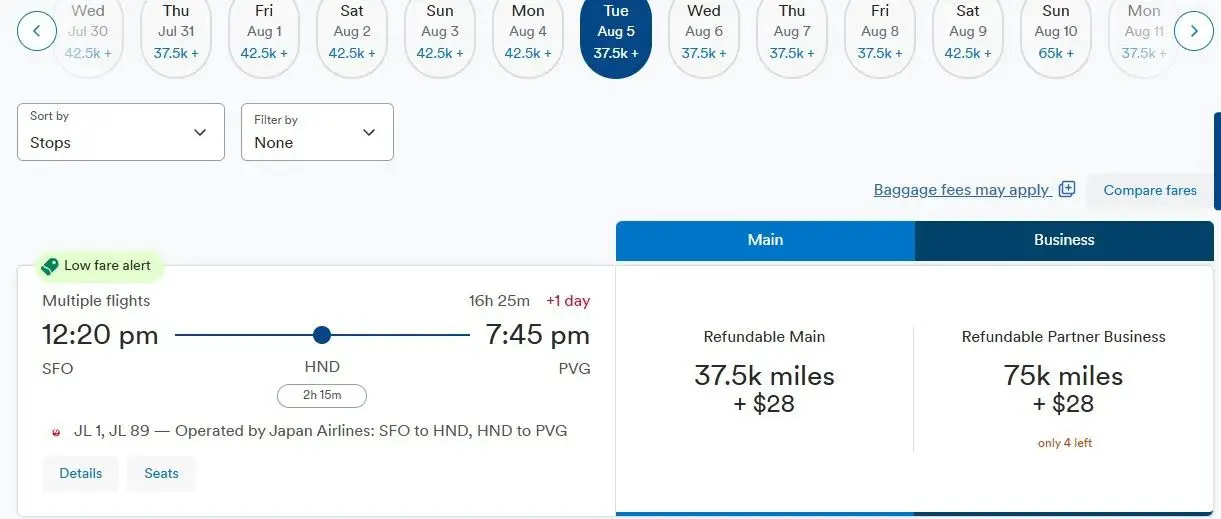Image resolution: width=1221 pixels, height=519 pixels.
Task: Click the previous dates arrow icon
Action: click(x=37, y=31)
